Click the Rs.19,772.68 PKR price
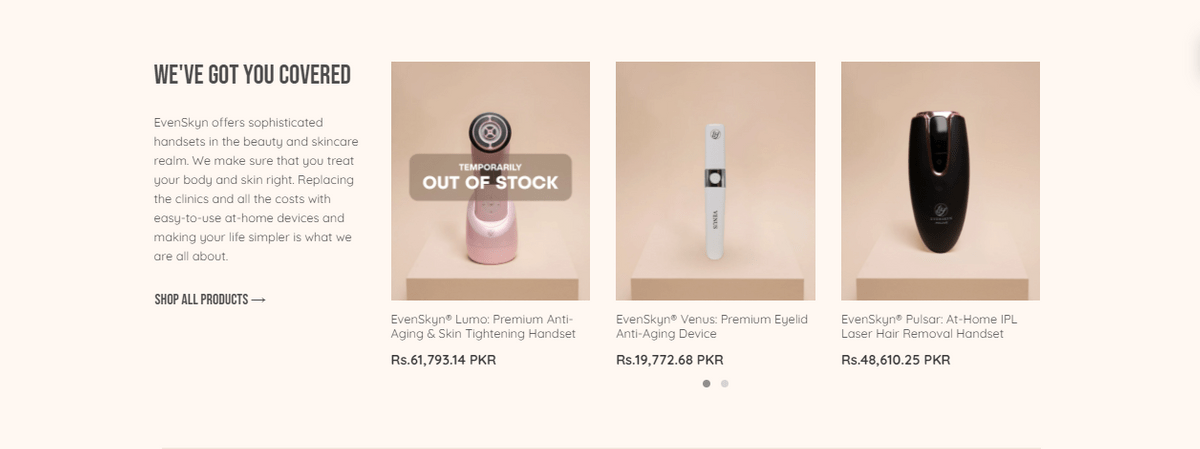 tap(669, 360)
